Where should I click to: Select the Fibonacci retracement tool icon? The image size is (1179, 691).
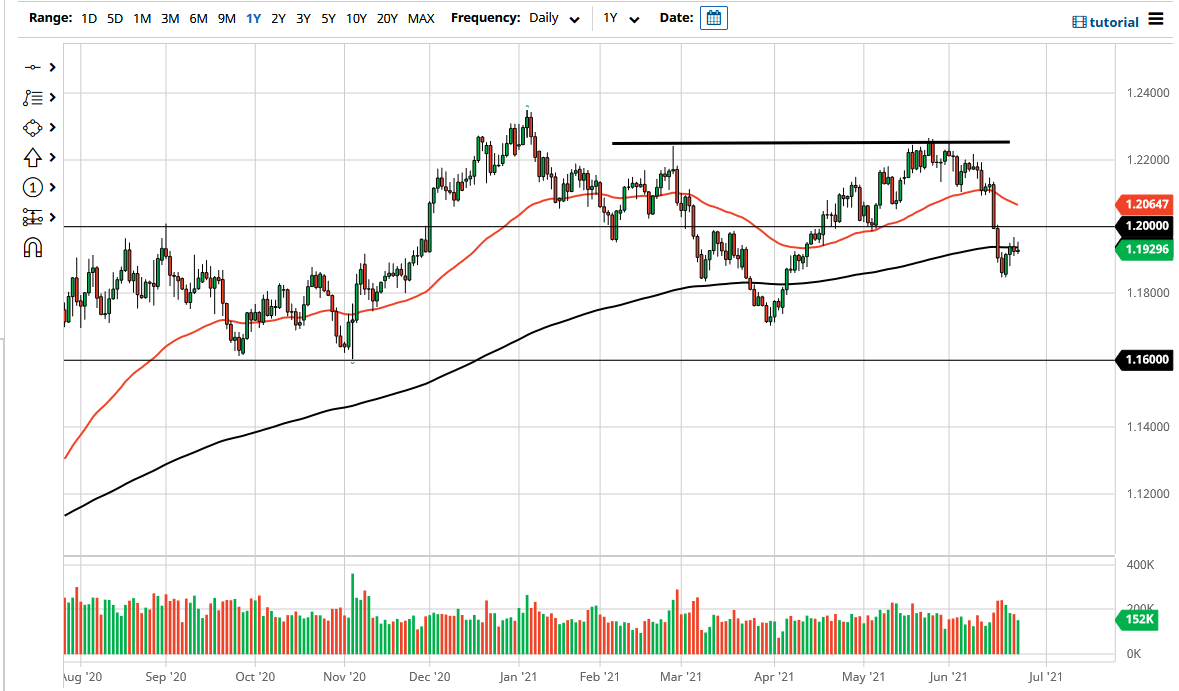(32, 97)
